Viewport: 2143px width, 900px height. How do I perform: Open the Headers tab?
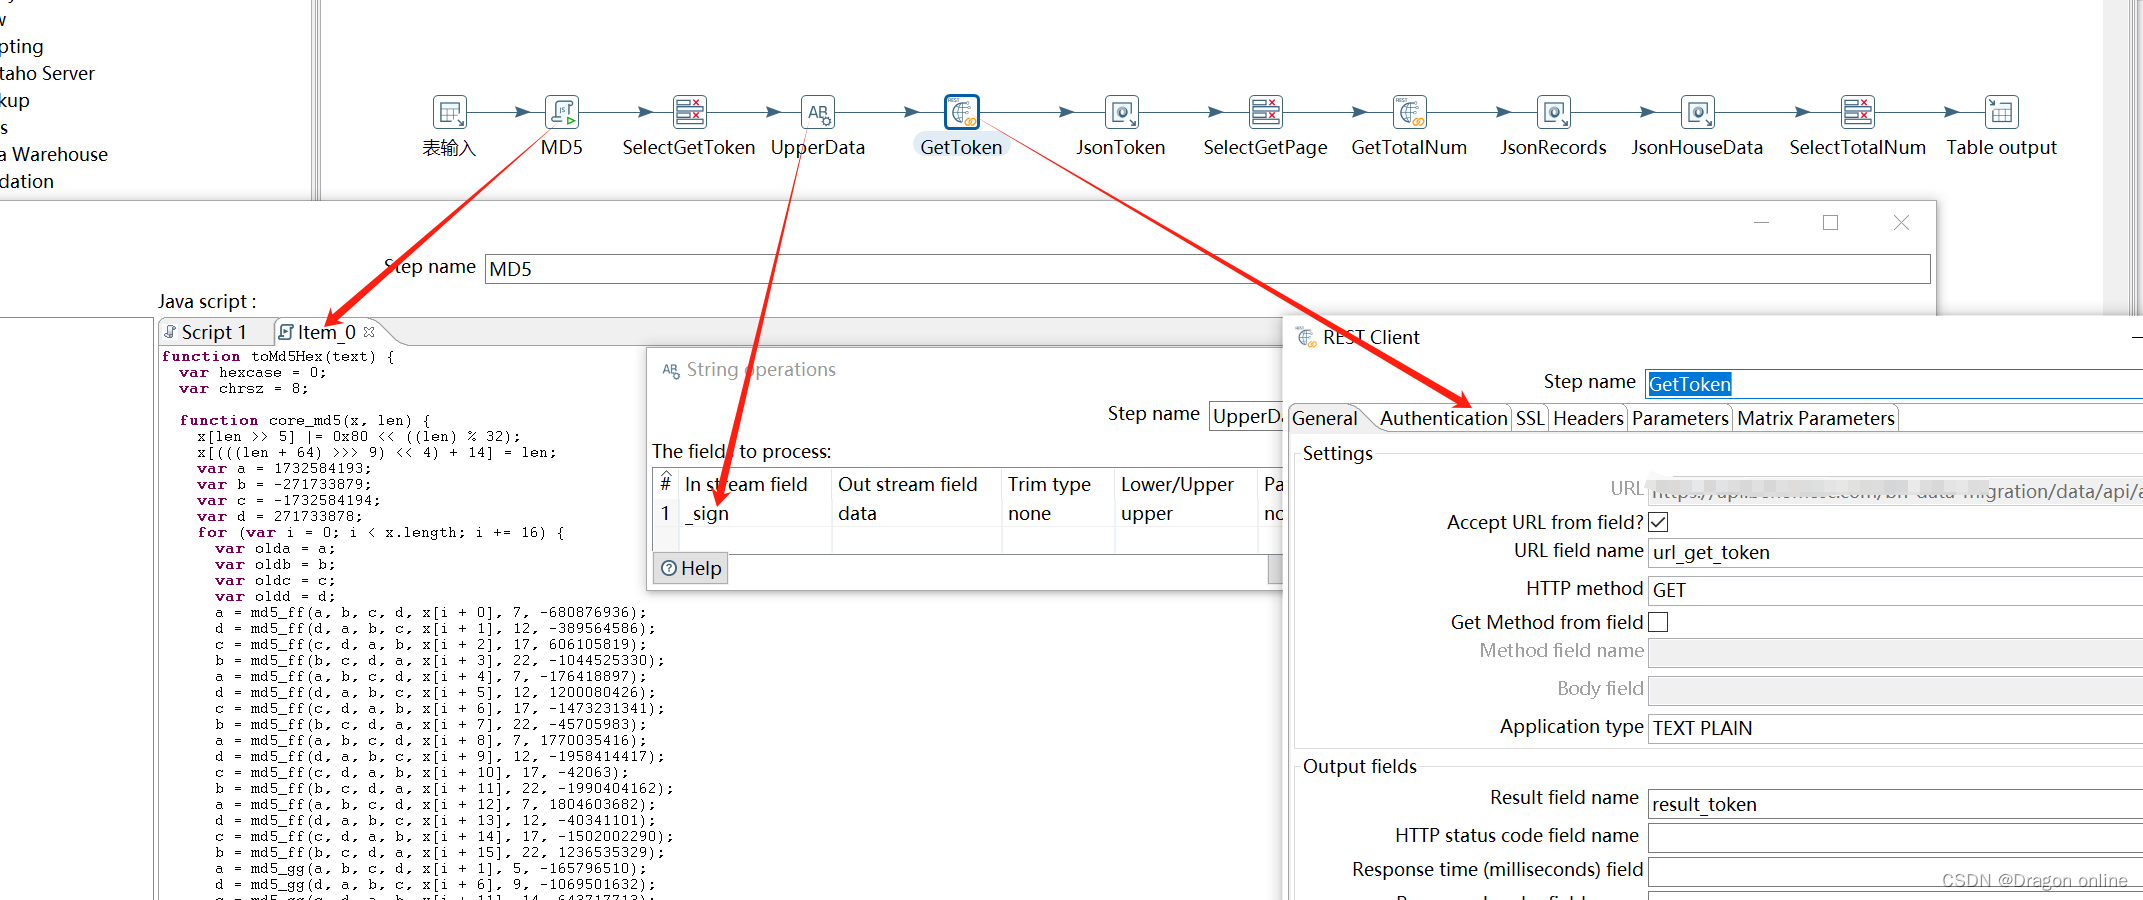pyautogui.click(x=1588, y=418)
